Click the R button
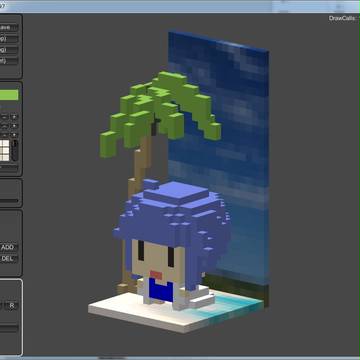360x360 pixels. click(x=12, y=305)
